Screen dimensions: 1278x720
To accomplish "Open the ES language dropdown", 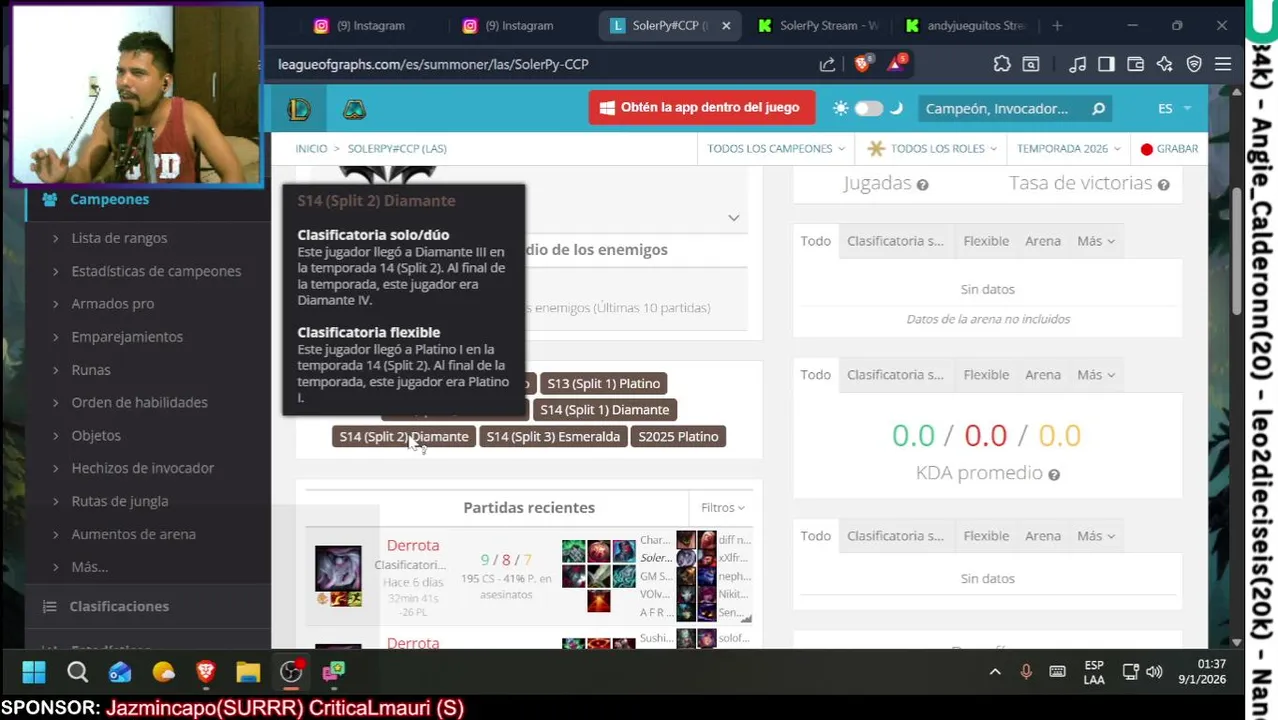I will coord(1174,108).
